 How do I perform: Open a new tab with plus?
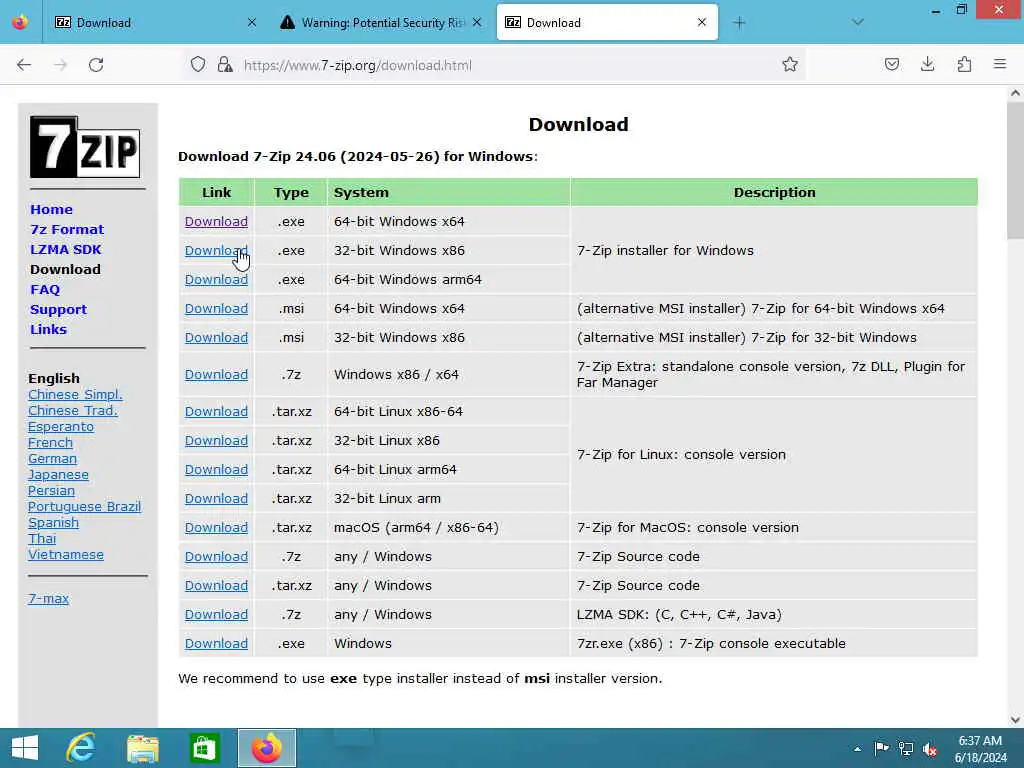point(739,23)
